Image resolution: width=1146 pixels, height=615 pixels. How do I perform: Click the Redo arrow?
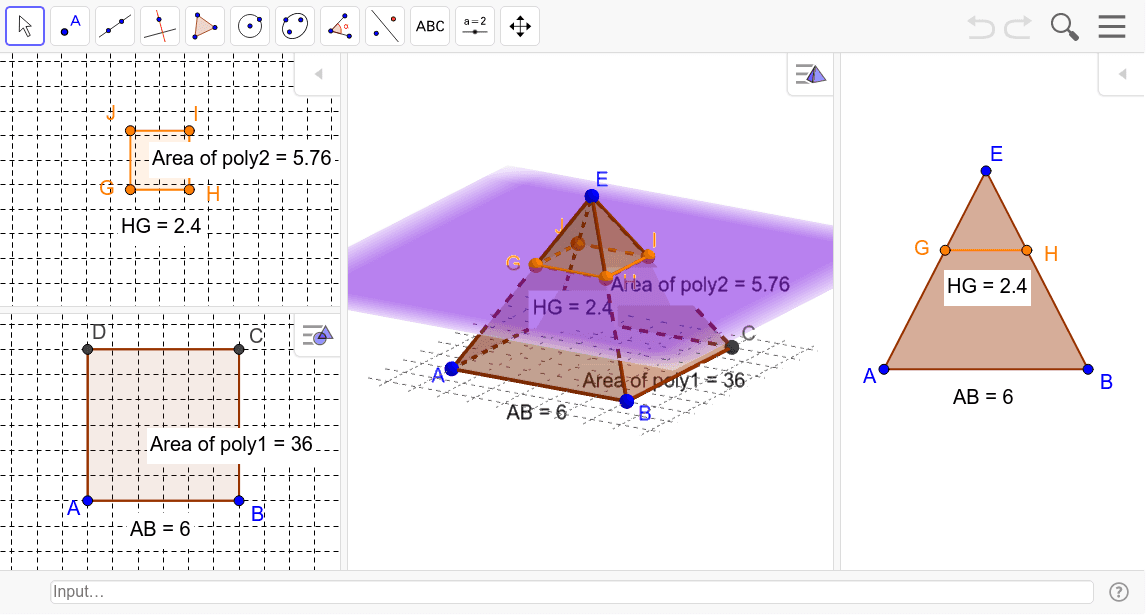tap(1018, 27)
